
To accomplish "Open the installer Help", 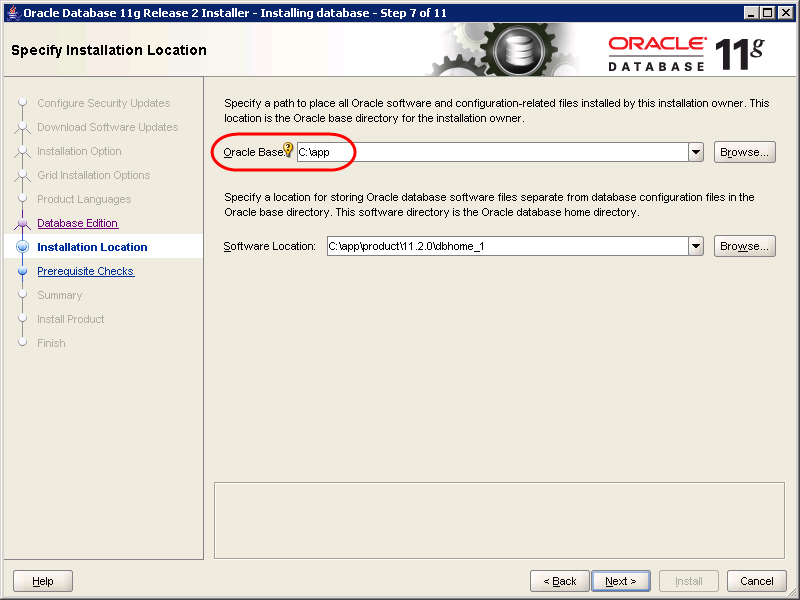I will pos(43,581).
